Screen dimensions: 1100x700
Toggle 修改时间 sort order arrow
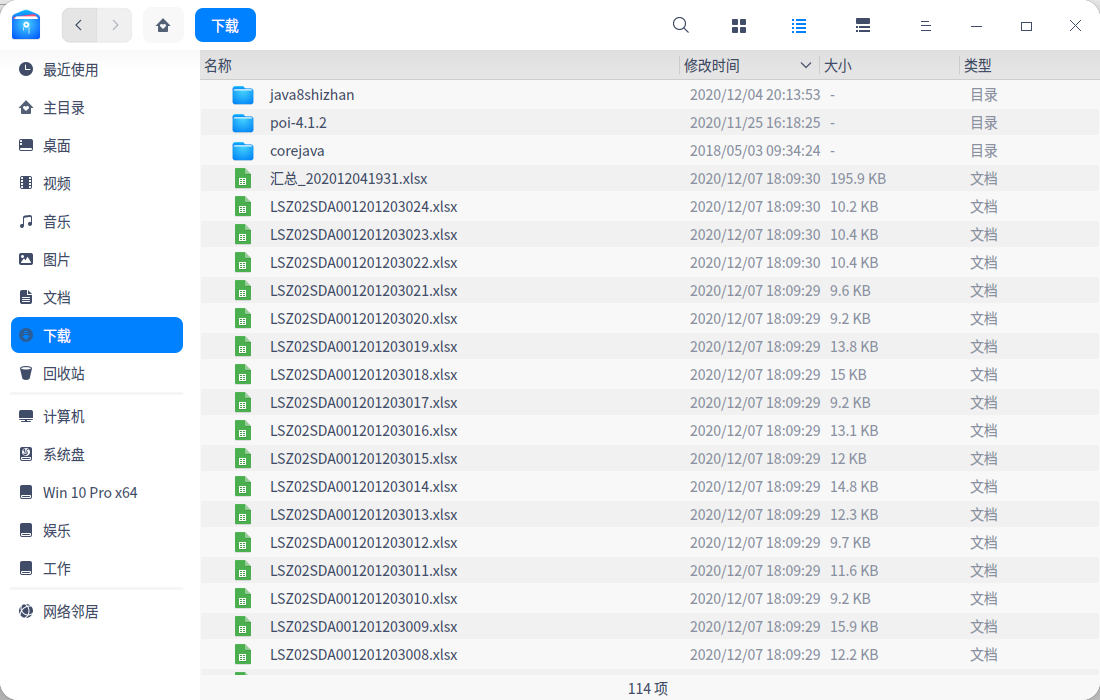[x=805, y=65]
